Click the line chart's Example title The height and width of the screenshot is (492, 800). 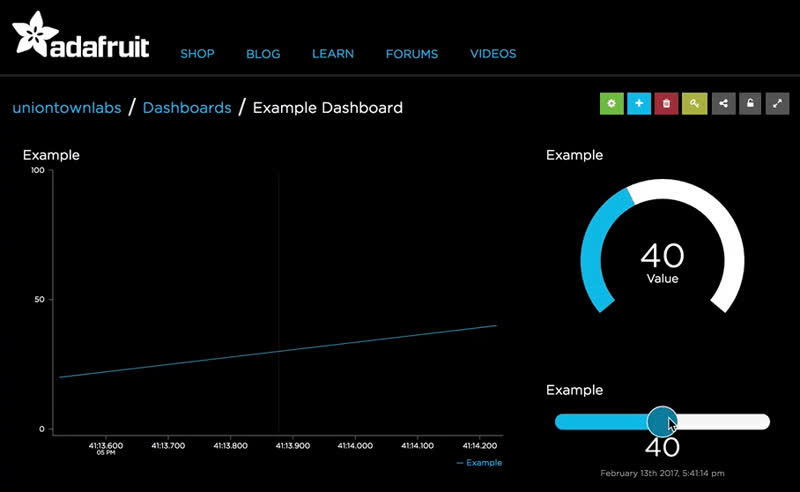coord(51,155)
